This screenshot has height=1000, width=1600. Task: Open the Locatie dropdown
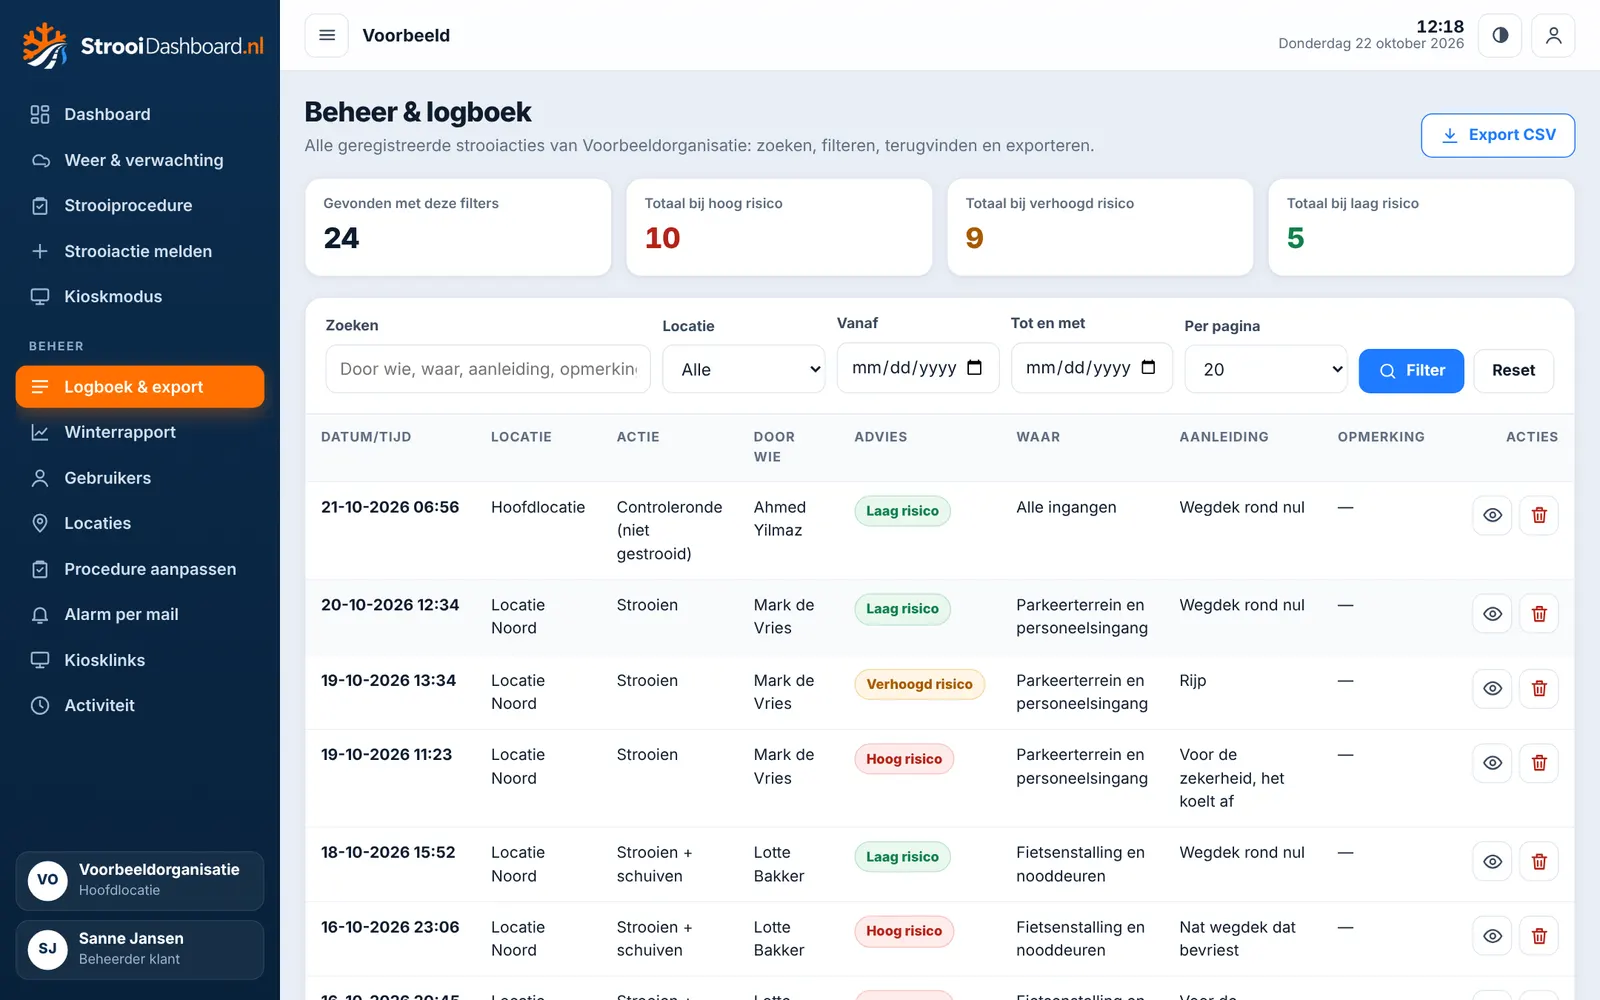(x=743, y=369)
